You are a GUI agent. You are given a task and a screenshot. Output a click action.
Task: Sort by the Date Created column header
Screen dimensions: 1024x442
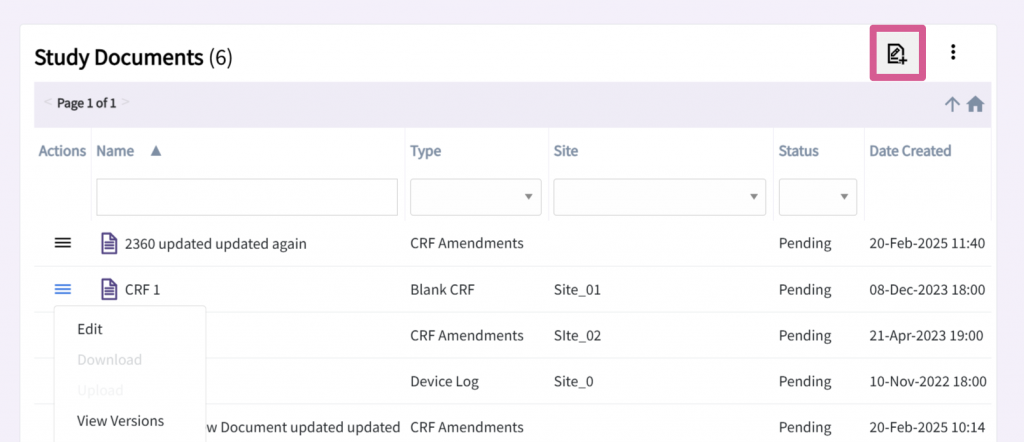point(910,151)
